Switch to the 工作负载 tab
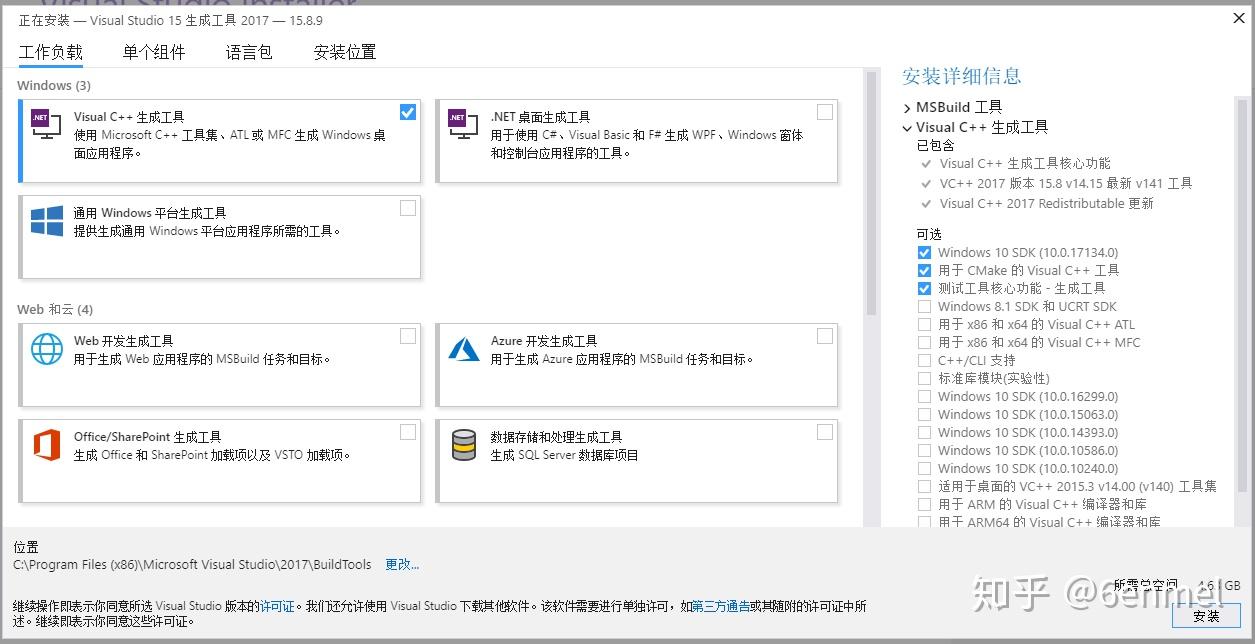 coord(51,52)
